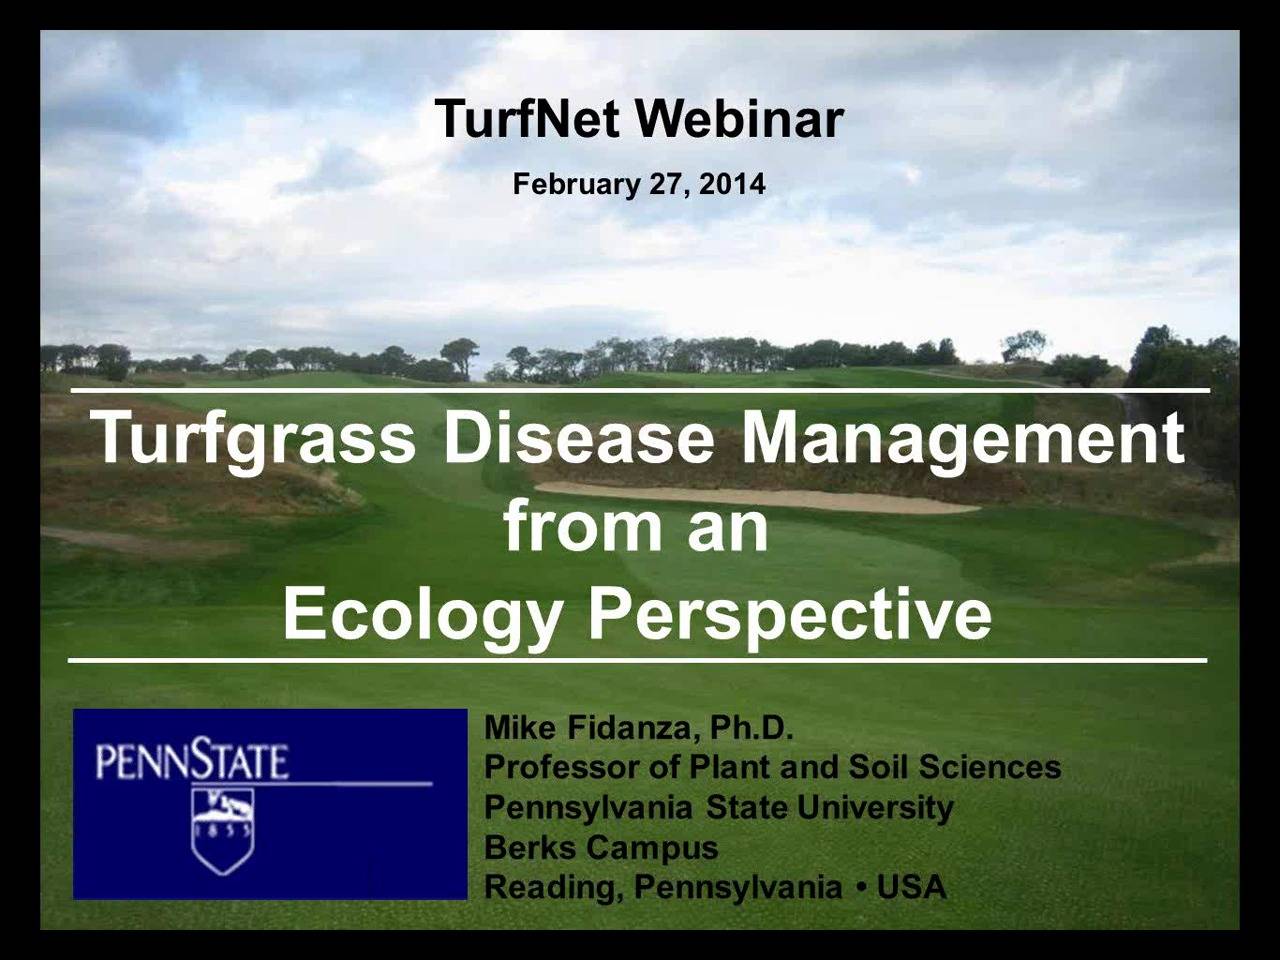Click the horizontal line below Ecology Perspective
Viewport: 1280px width, 960px height.
tap(640, 660)
